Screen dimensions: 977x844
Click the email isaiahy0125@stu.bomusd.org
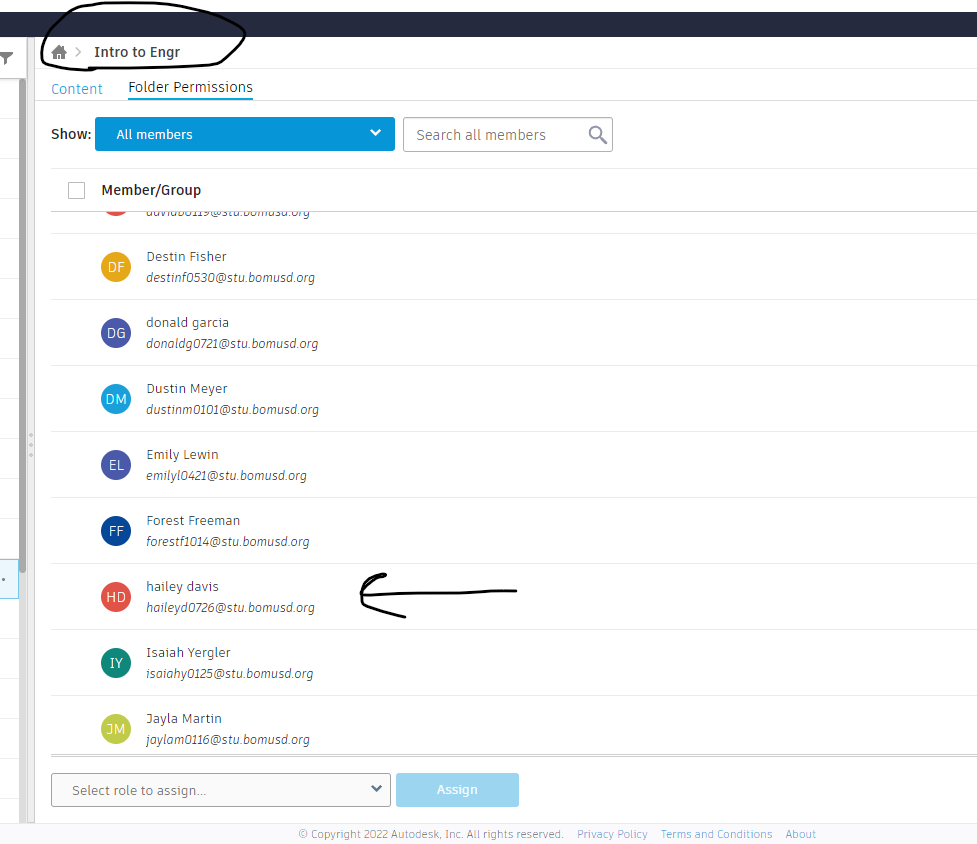230,674
